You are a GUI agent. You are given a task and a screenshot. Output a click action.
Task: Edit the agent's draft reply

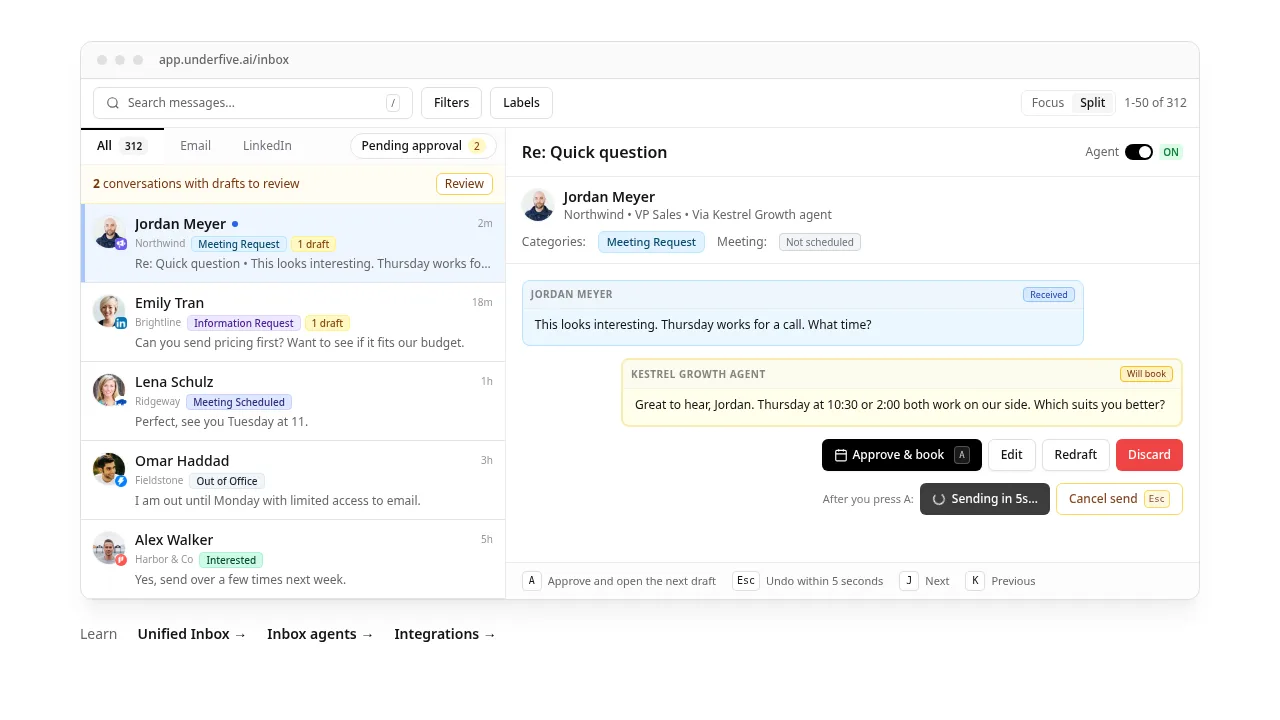1012,455
